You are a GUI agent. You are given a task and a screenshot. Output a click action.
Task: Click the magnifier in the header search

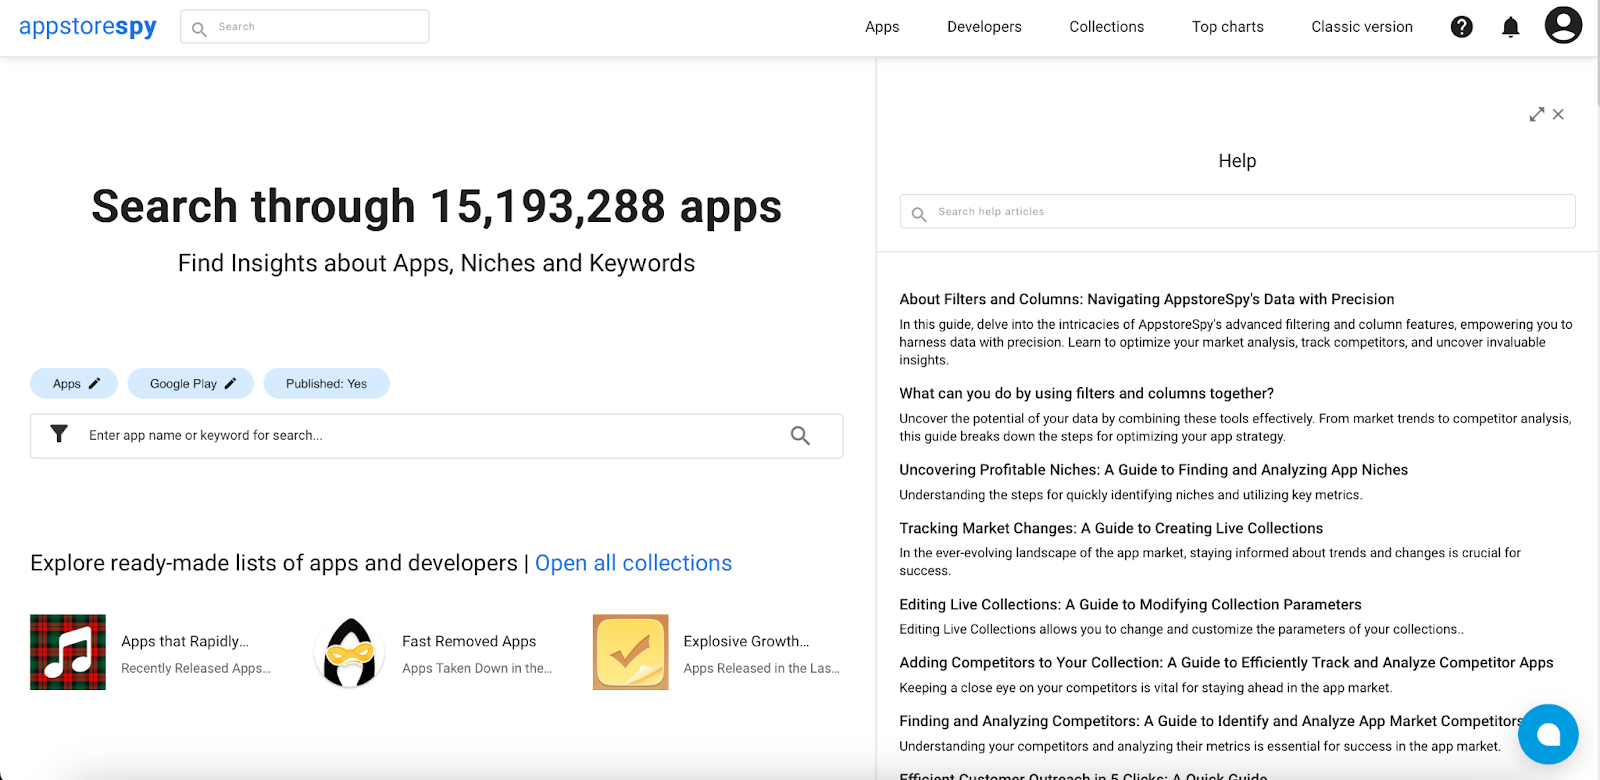tap(199, 28)
